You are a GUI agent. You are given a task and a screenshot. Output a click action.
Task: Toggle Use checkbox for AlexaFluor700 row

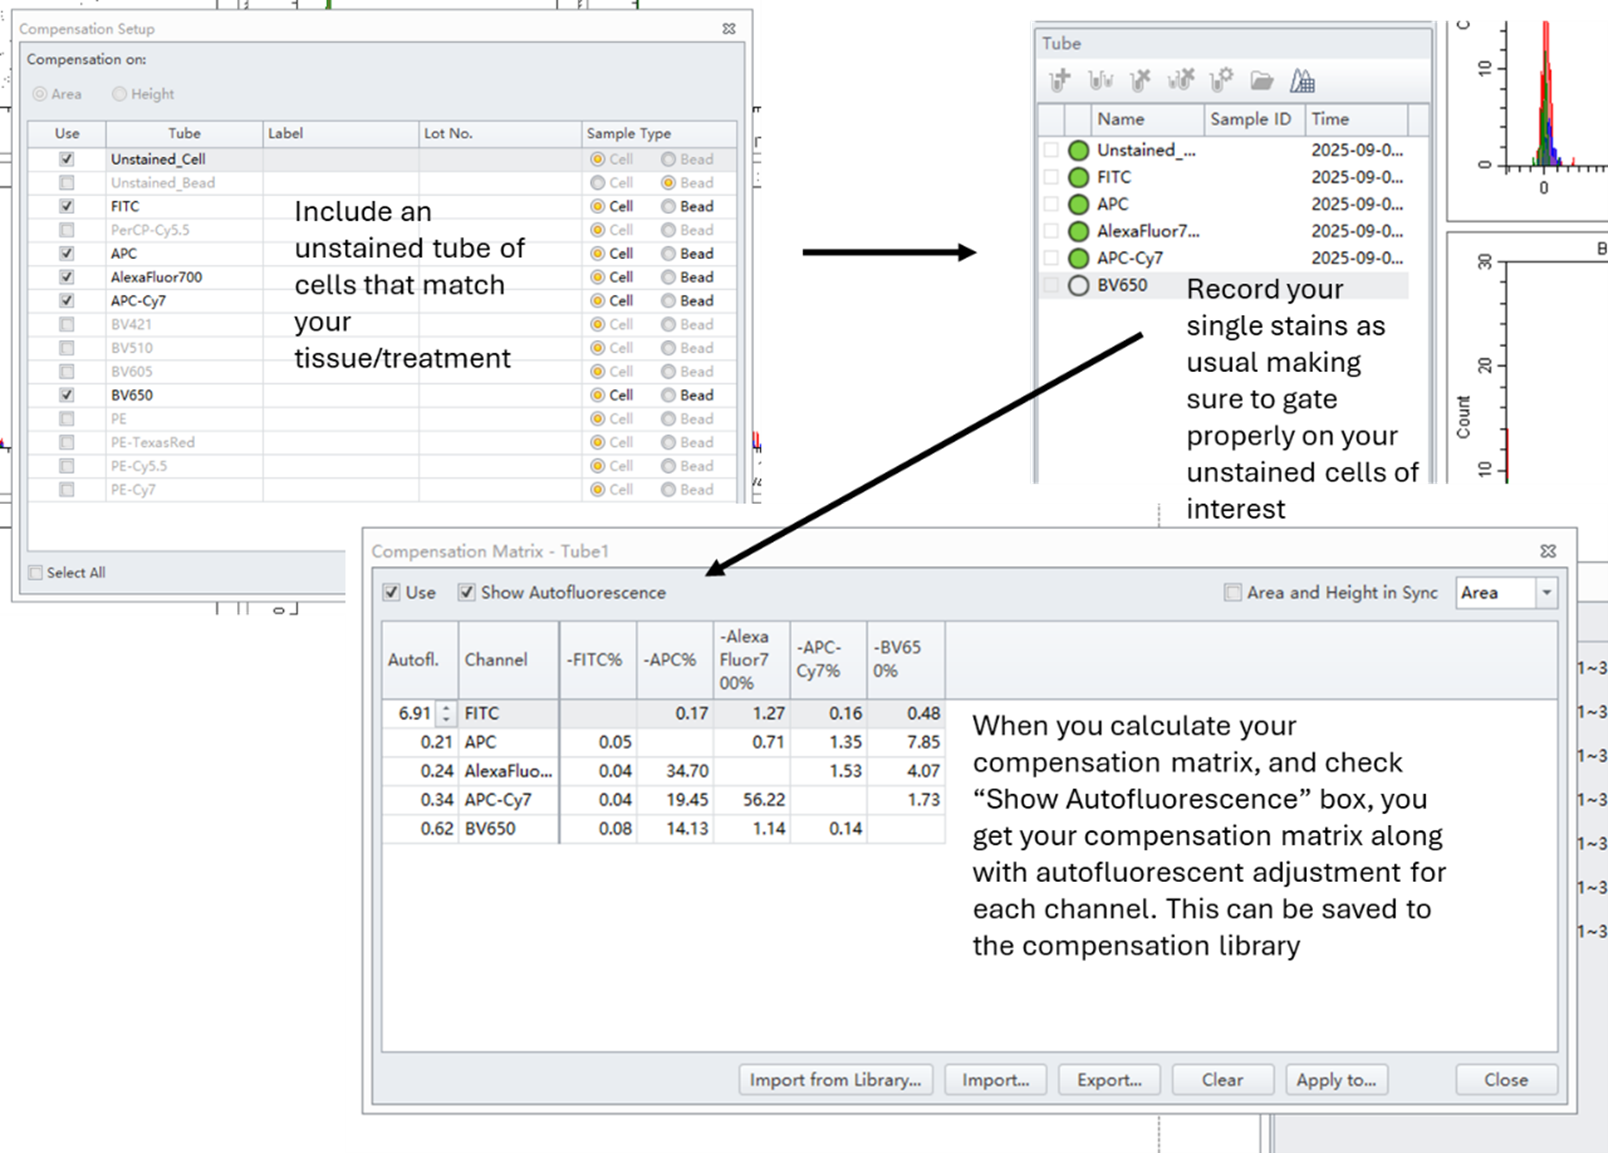tap(67, 277)
